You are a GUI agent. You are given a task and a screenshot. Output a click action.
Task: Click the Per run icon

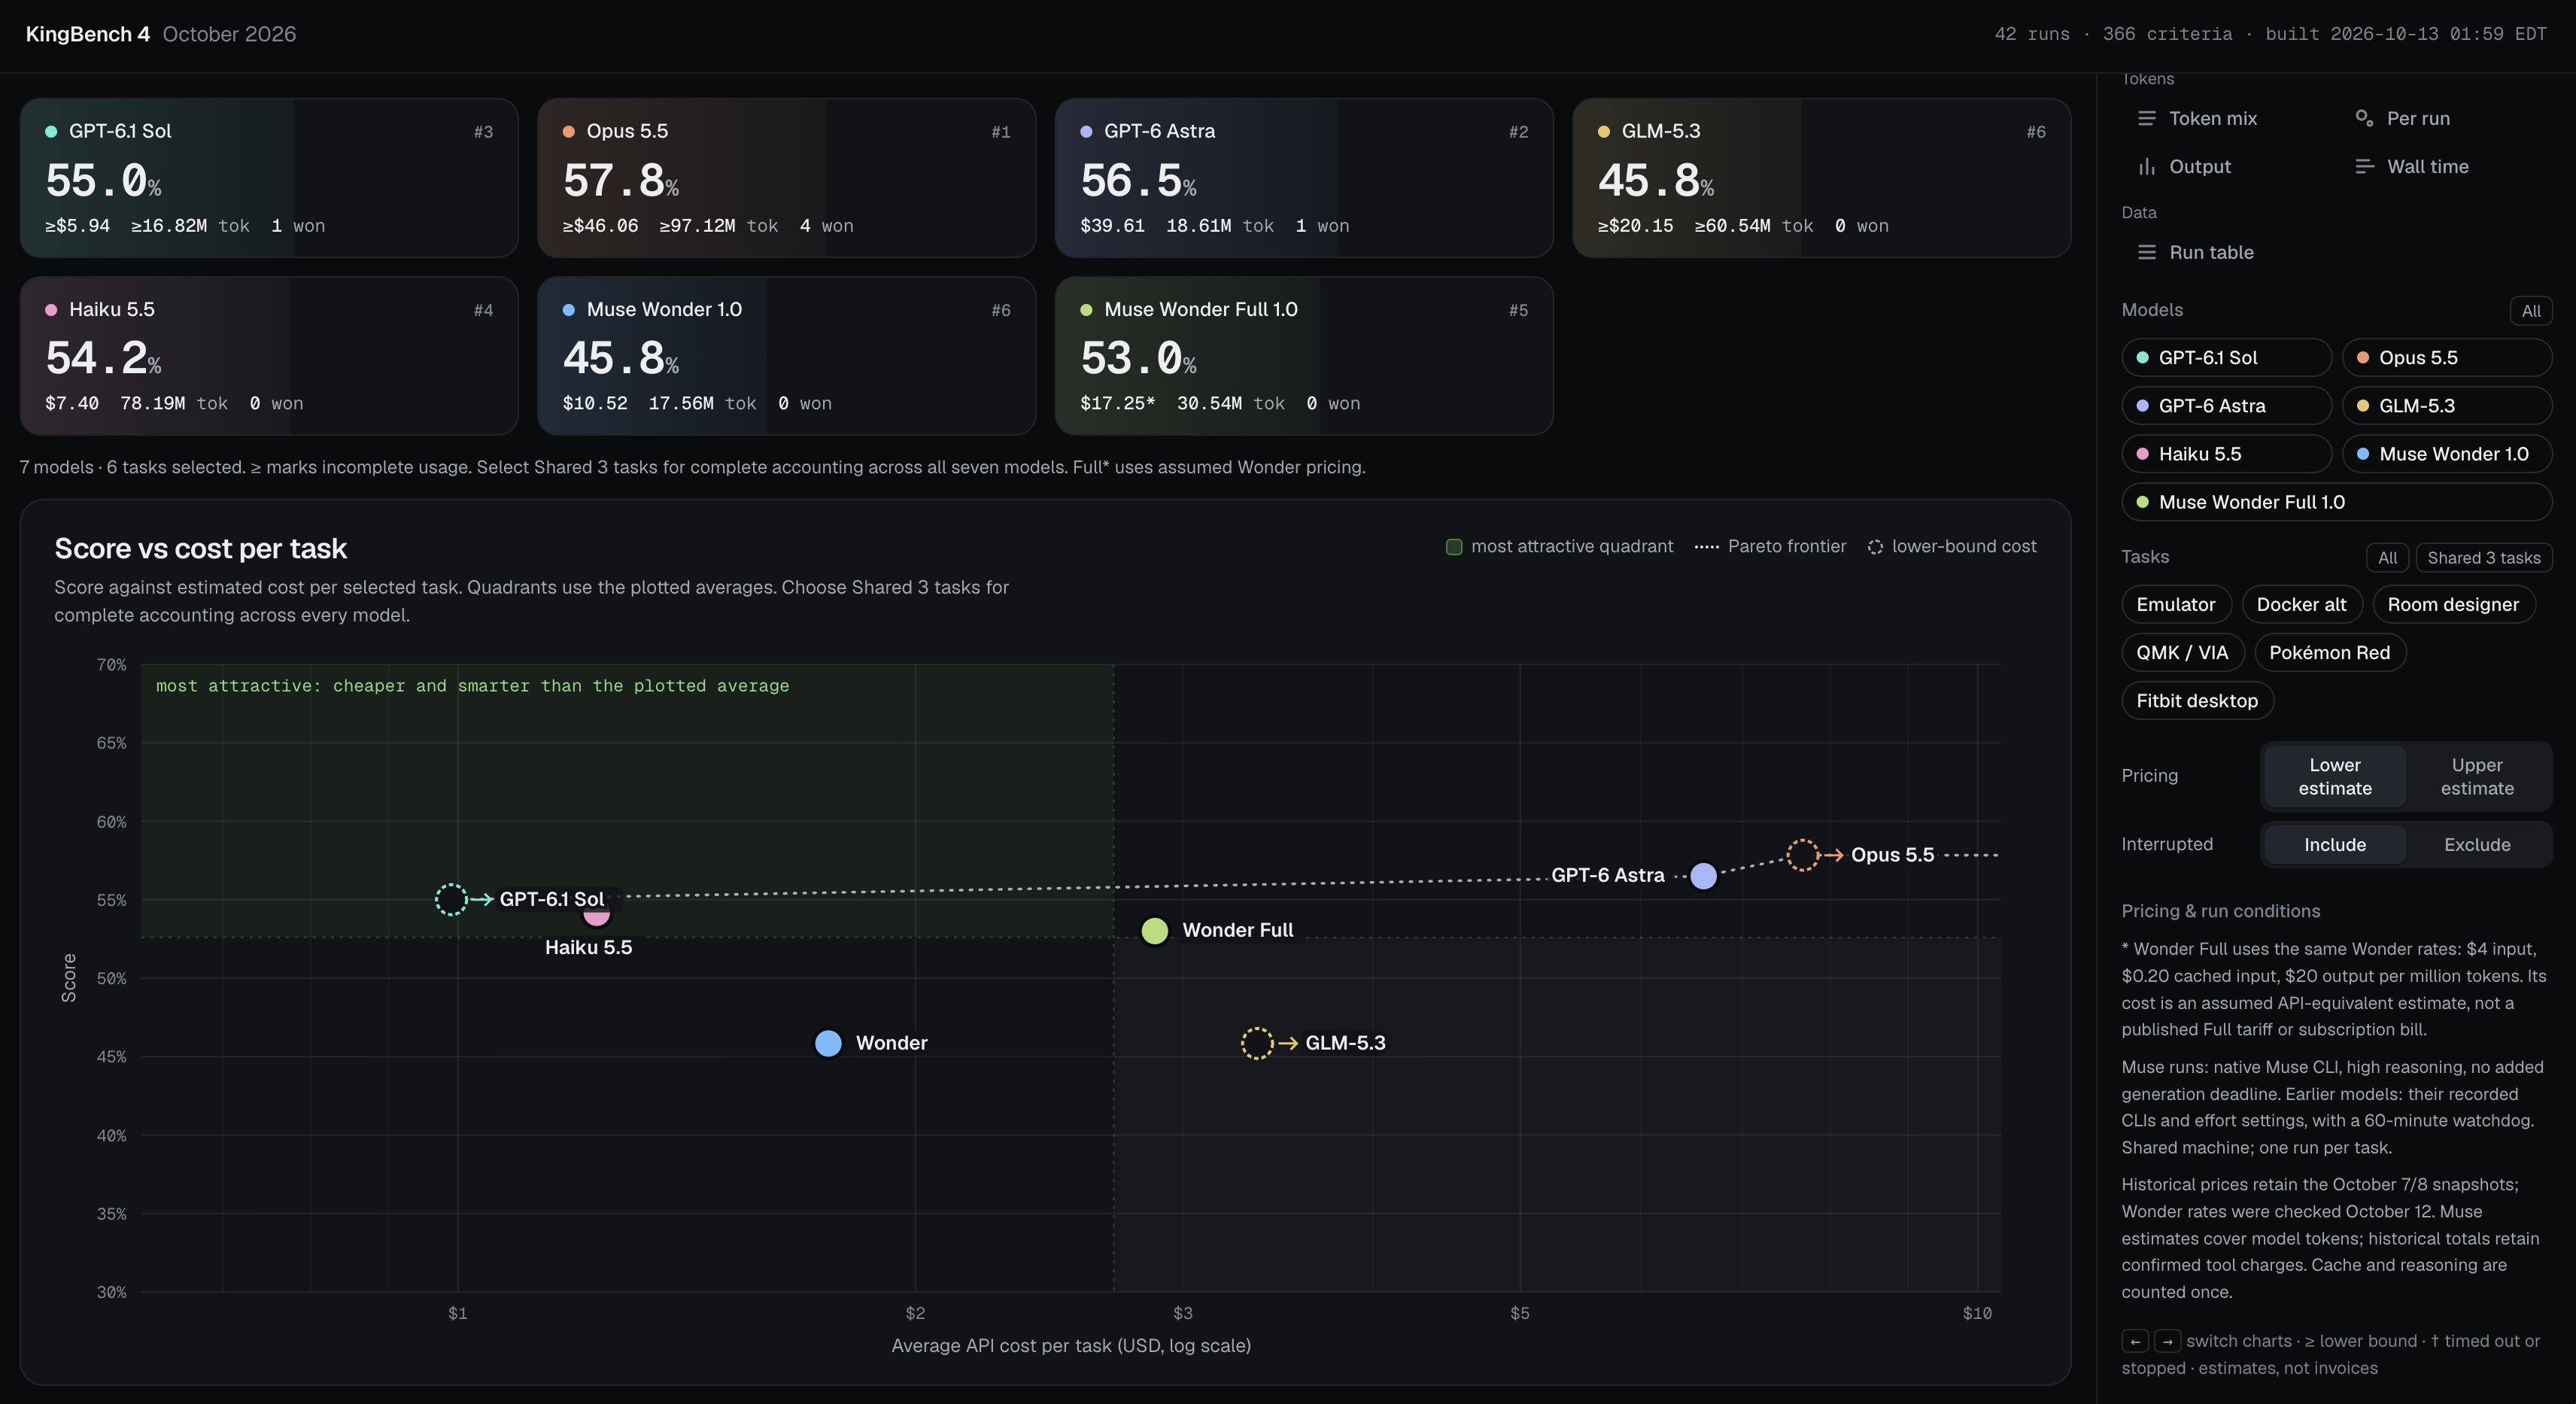[x=2364, y=118]
